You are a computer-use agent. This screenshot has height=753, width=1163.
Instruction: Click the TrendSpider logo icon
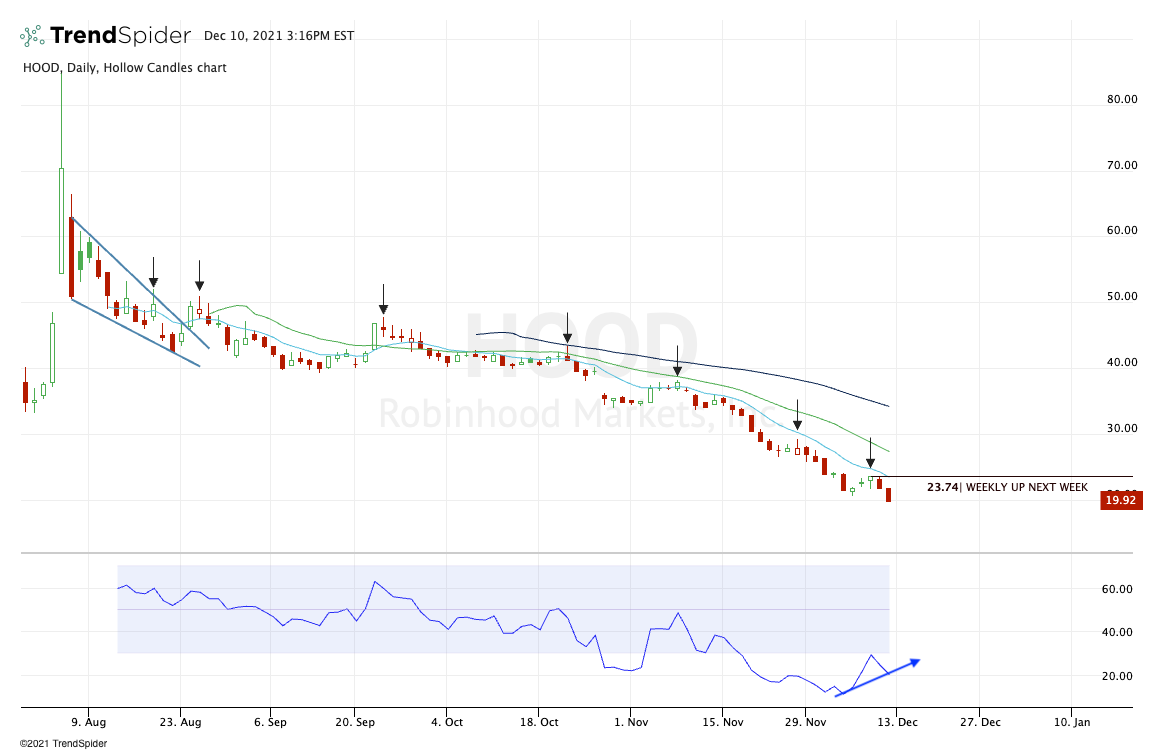(x=32, y=37)
